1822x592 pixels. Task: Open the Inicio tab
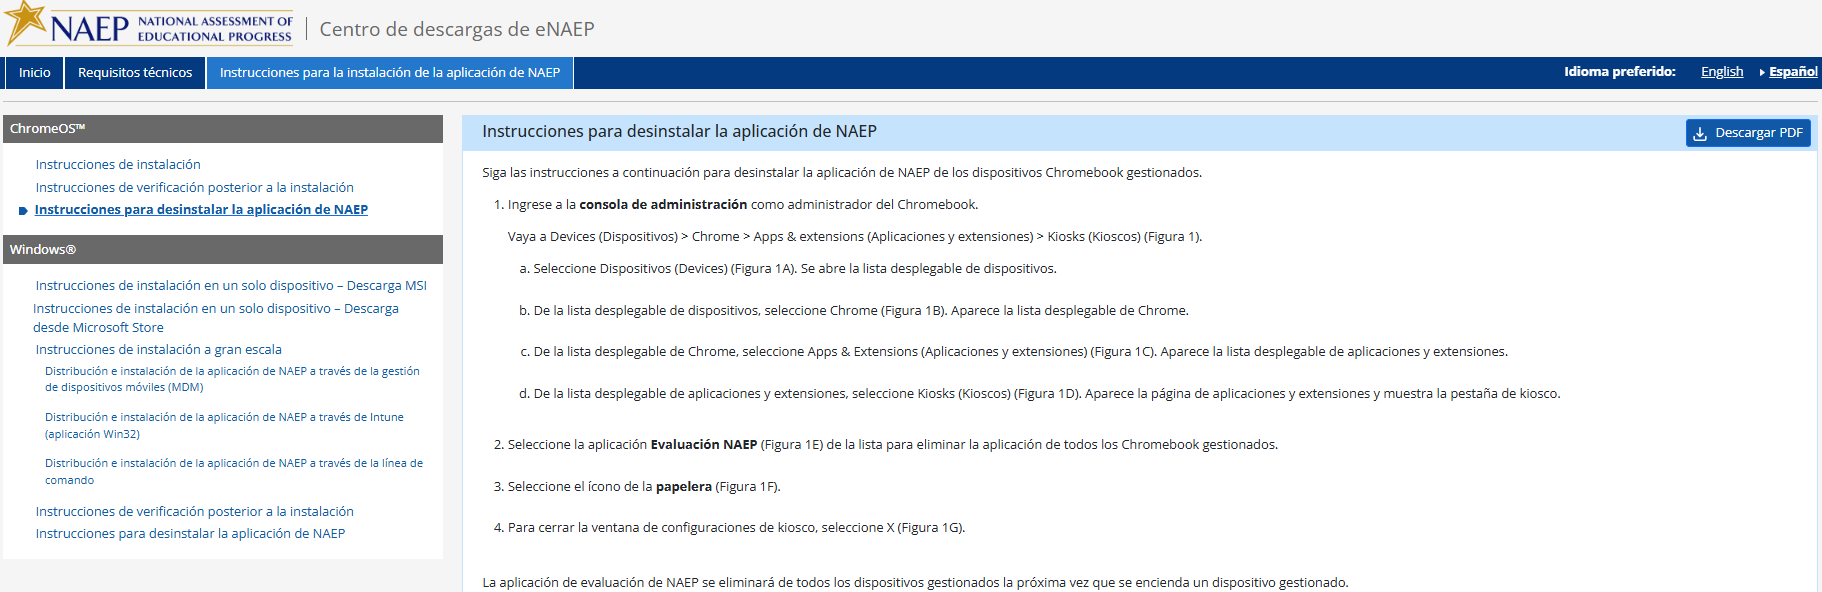pyautogui.click(x=34, y=73)
